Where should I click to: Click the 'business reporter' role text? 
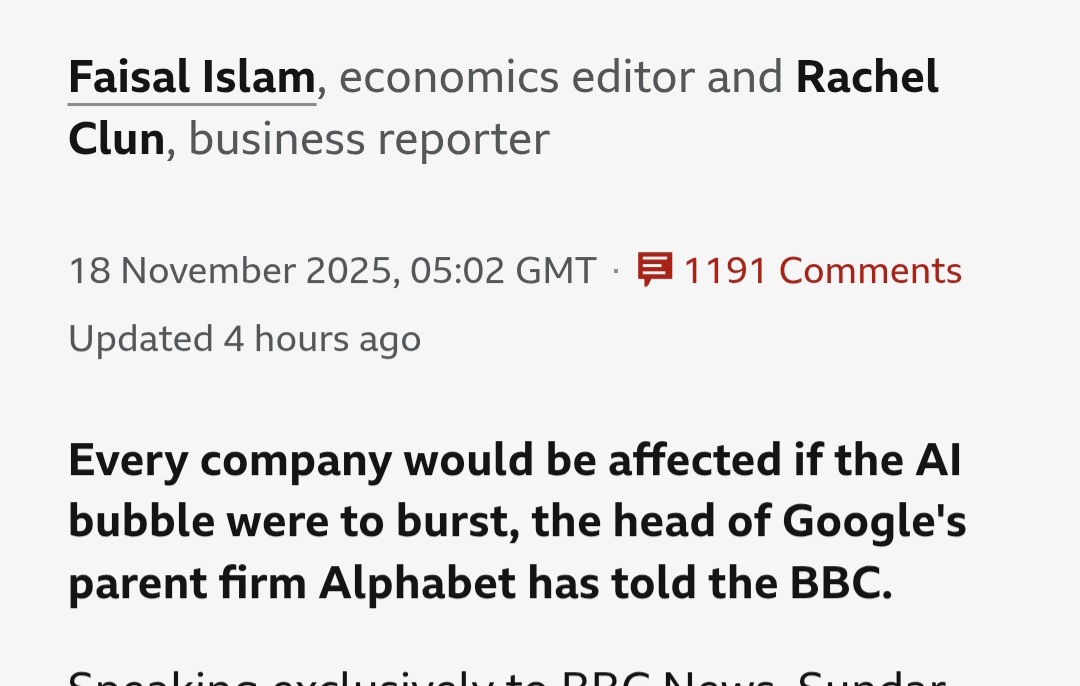[368, 139]
